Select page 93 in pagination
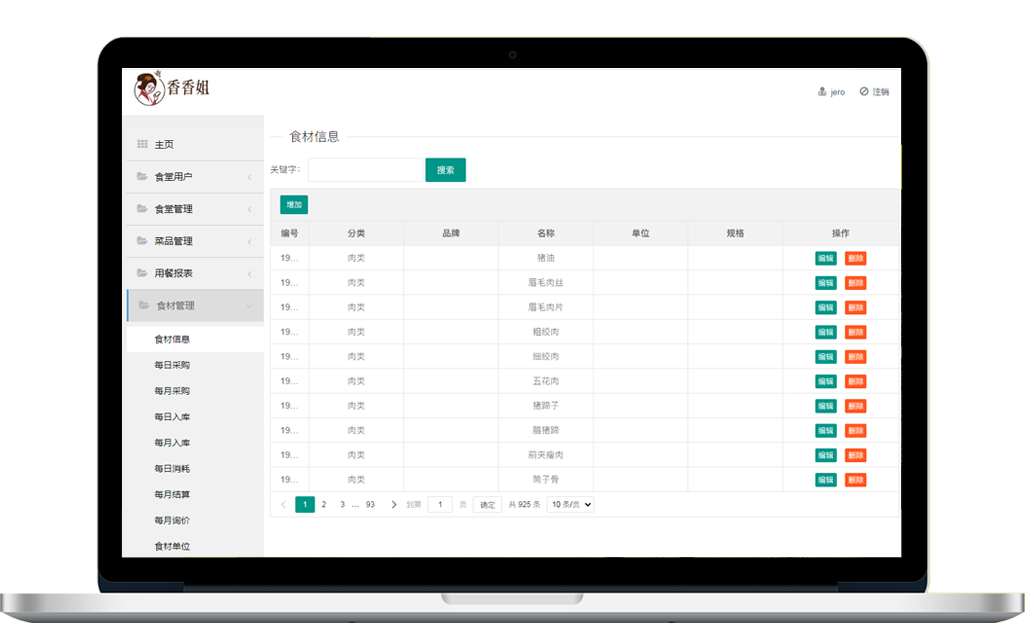This screenshot has height=623, width=1025. (370, 505)
